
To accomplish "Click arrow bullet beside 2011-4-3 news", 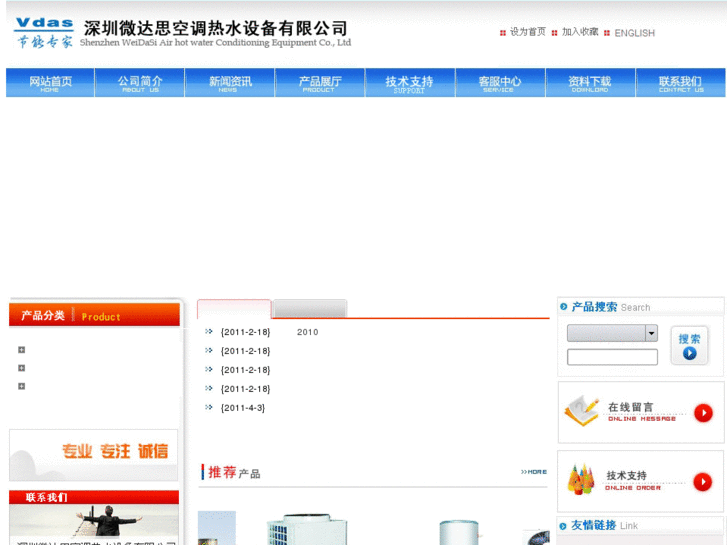I will click(209, 407).
